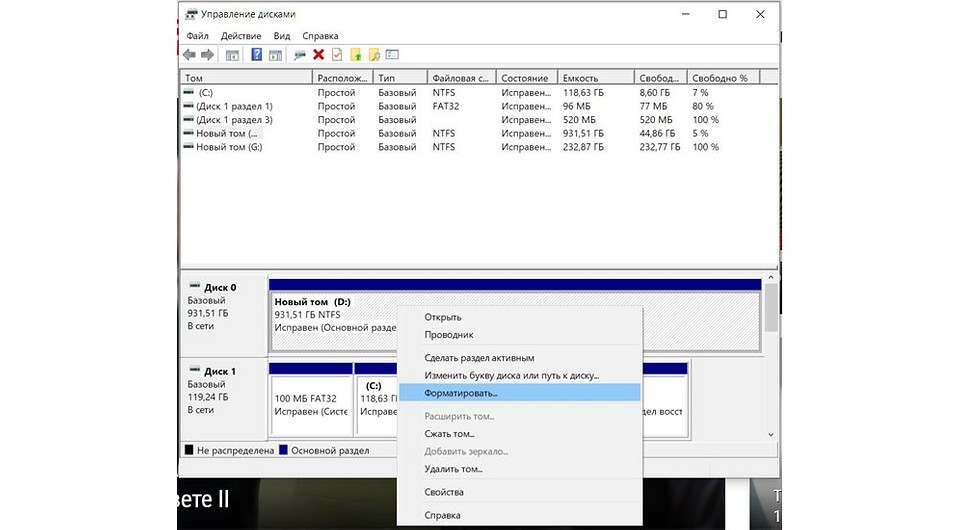Image resolution: width=960 pixels, height=530 pixels.
Task: Click scroll down arrow of disk pane
Action: [x=771, y=435]
